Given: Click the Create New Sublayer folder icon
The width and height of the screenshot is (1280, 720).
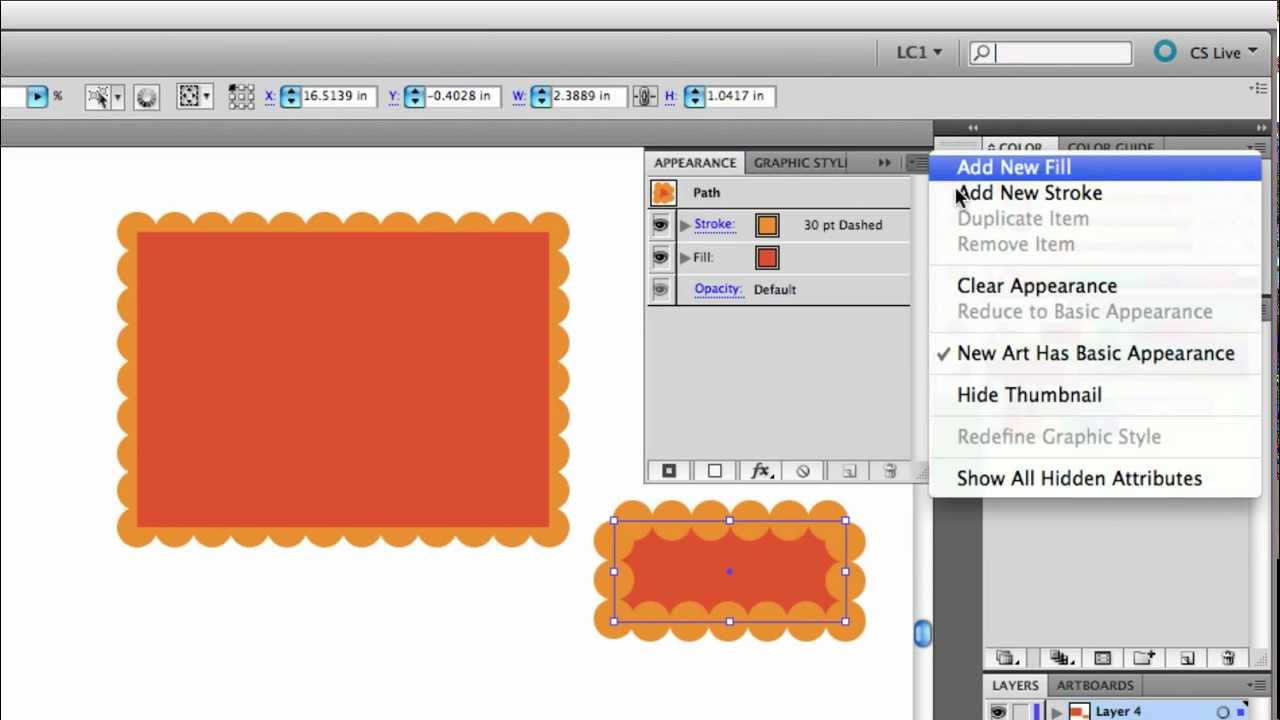Looking at the screenshot, I should [1143, 658].
